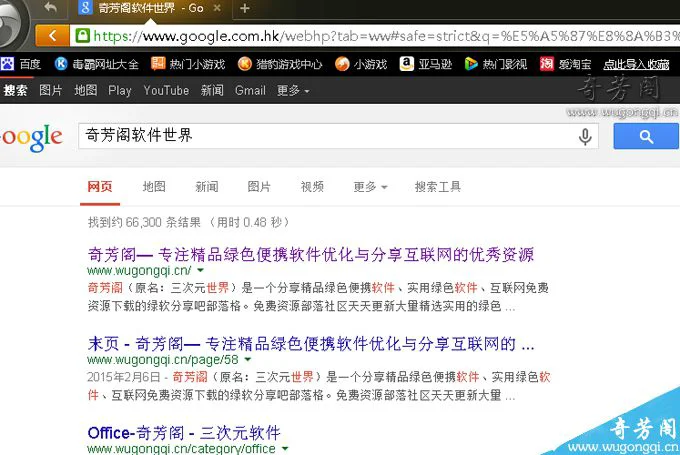This screenshot has width=680, height=455.
Task: Open result 奇芳阁— 专注精品绿色便携软件优化与分享互联网的优秀资源
Action: [x=311, y=254]
